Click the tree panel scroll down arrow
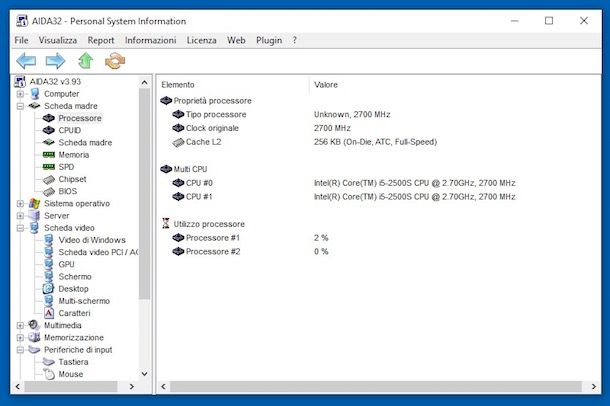The height and width of the screenshot is (406, 610). [144, 374]
